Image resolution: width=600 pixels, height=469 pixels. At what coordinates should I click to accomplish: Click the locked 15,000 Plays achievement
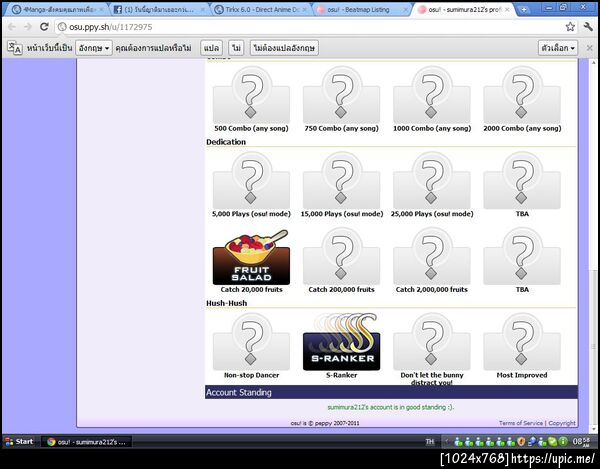(x=341, y=181)
